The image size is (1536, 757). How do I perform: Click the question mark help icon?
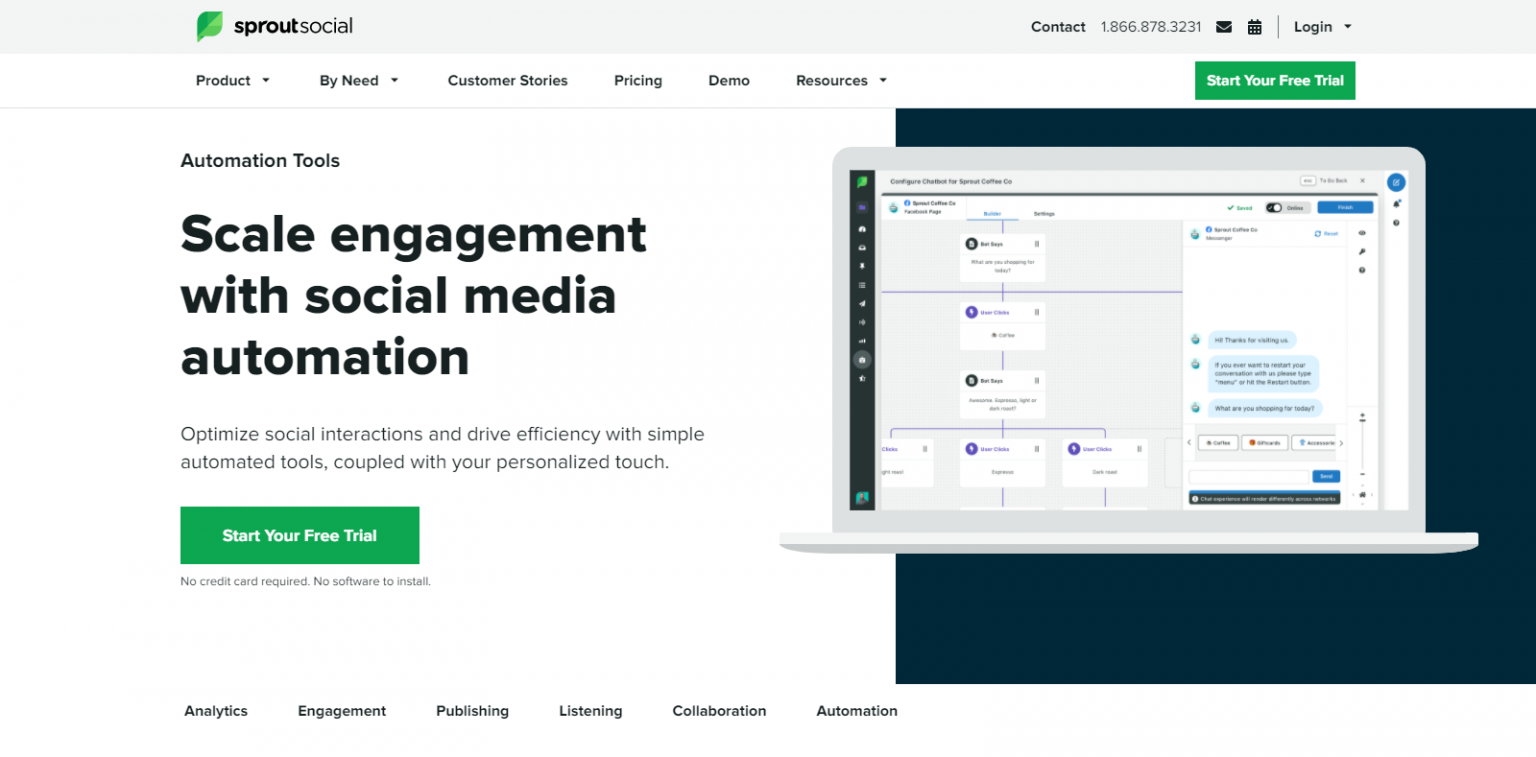pyautogui.click(x=1397, y=224)
